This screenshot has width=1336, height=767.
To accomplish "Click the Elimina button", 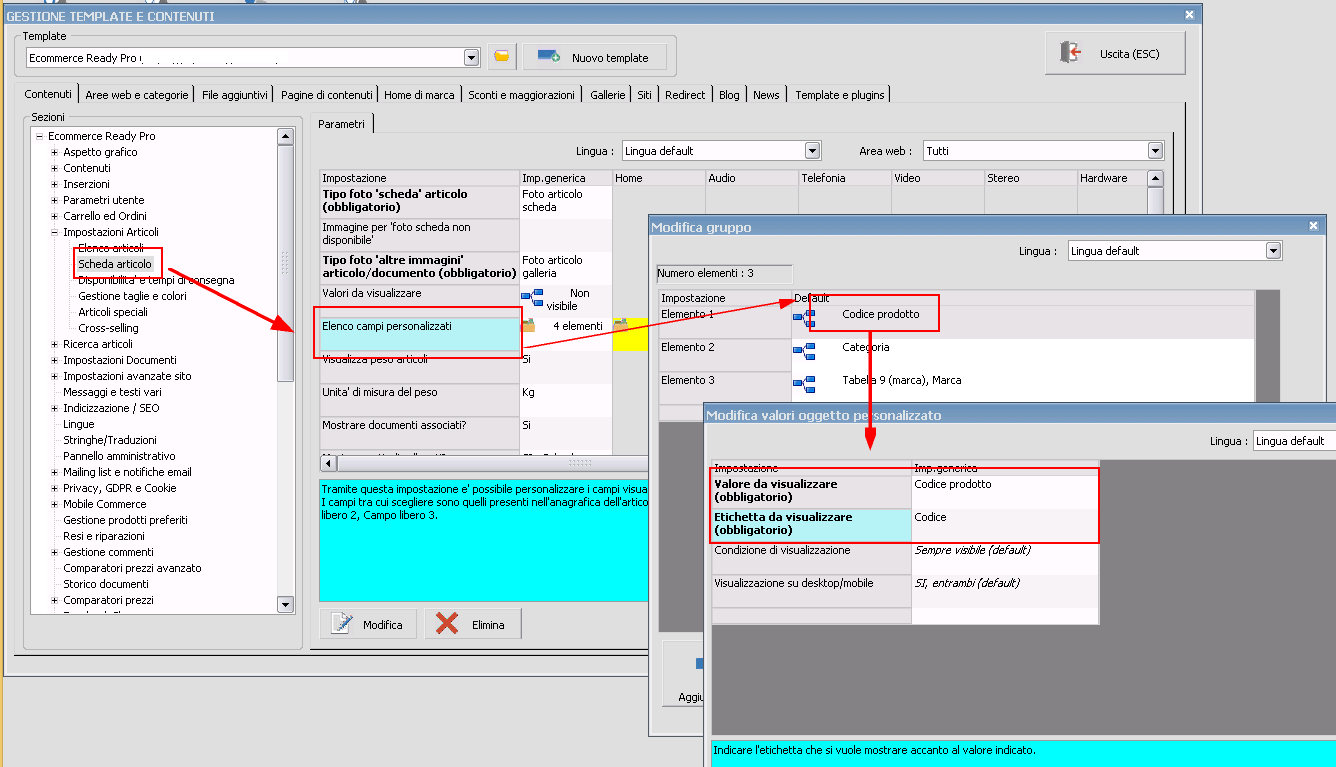I will click(x=473, y=624).
